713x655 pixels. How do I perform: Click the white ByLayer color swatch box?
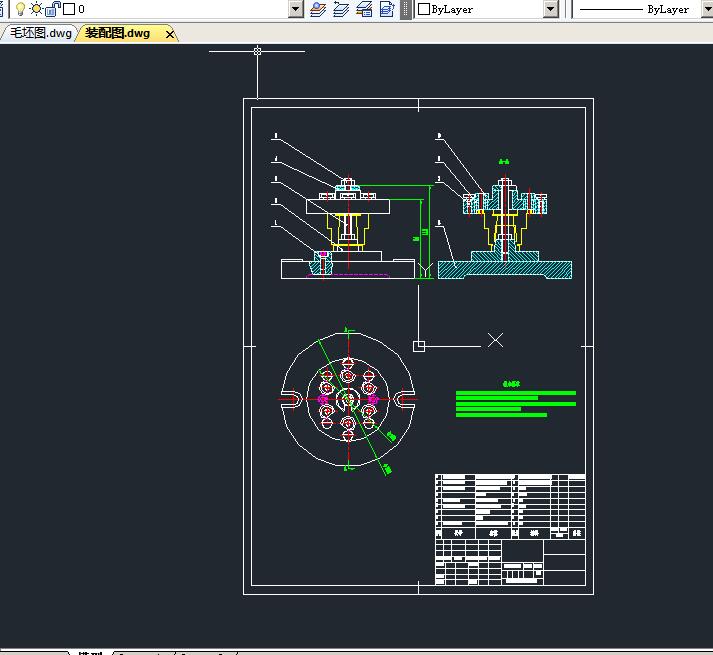point(424,9)
